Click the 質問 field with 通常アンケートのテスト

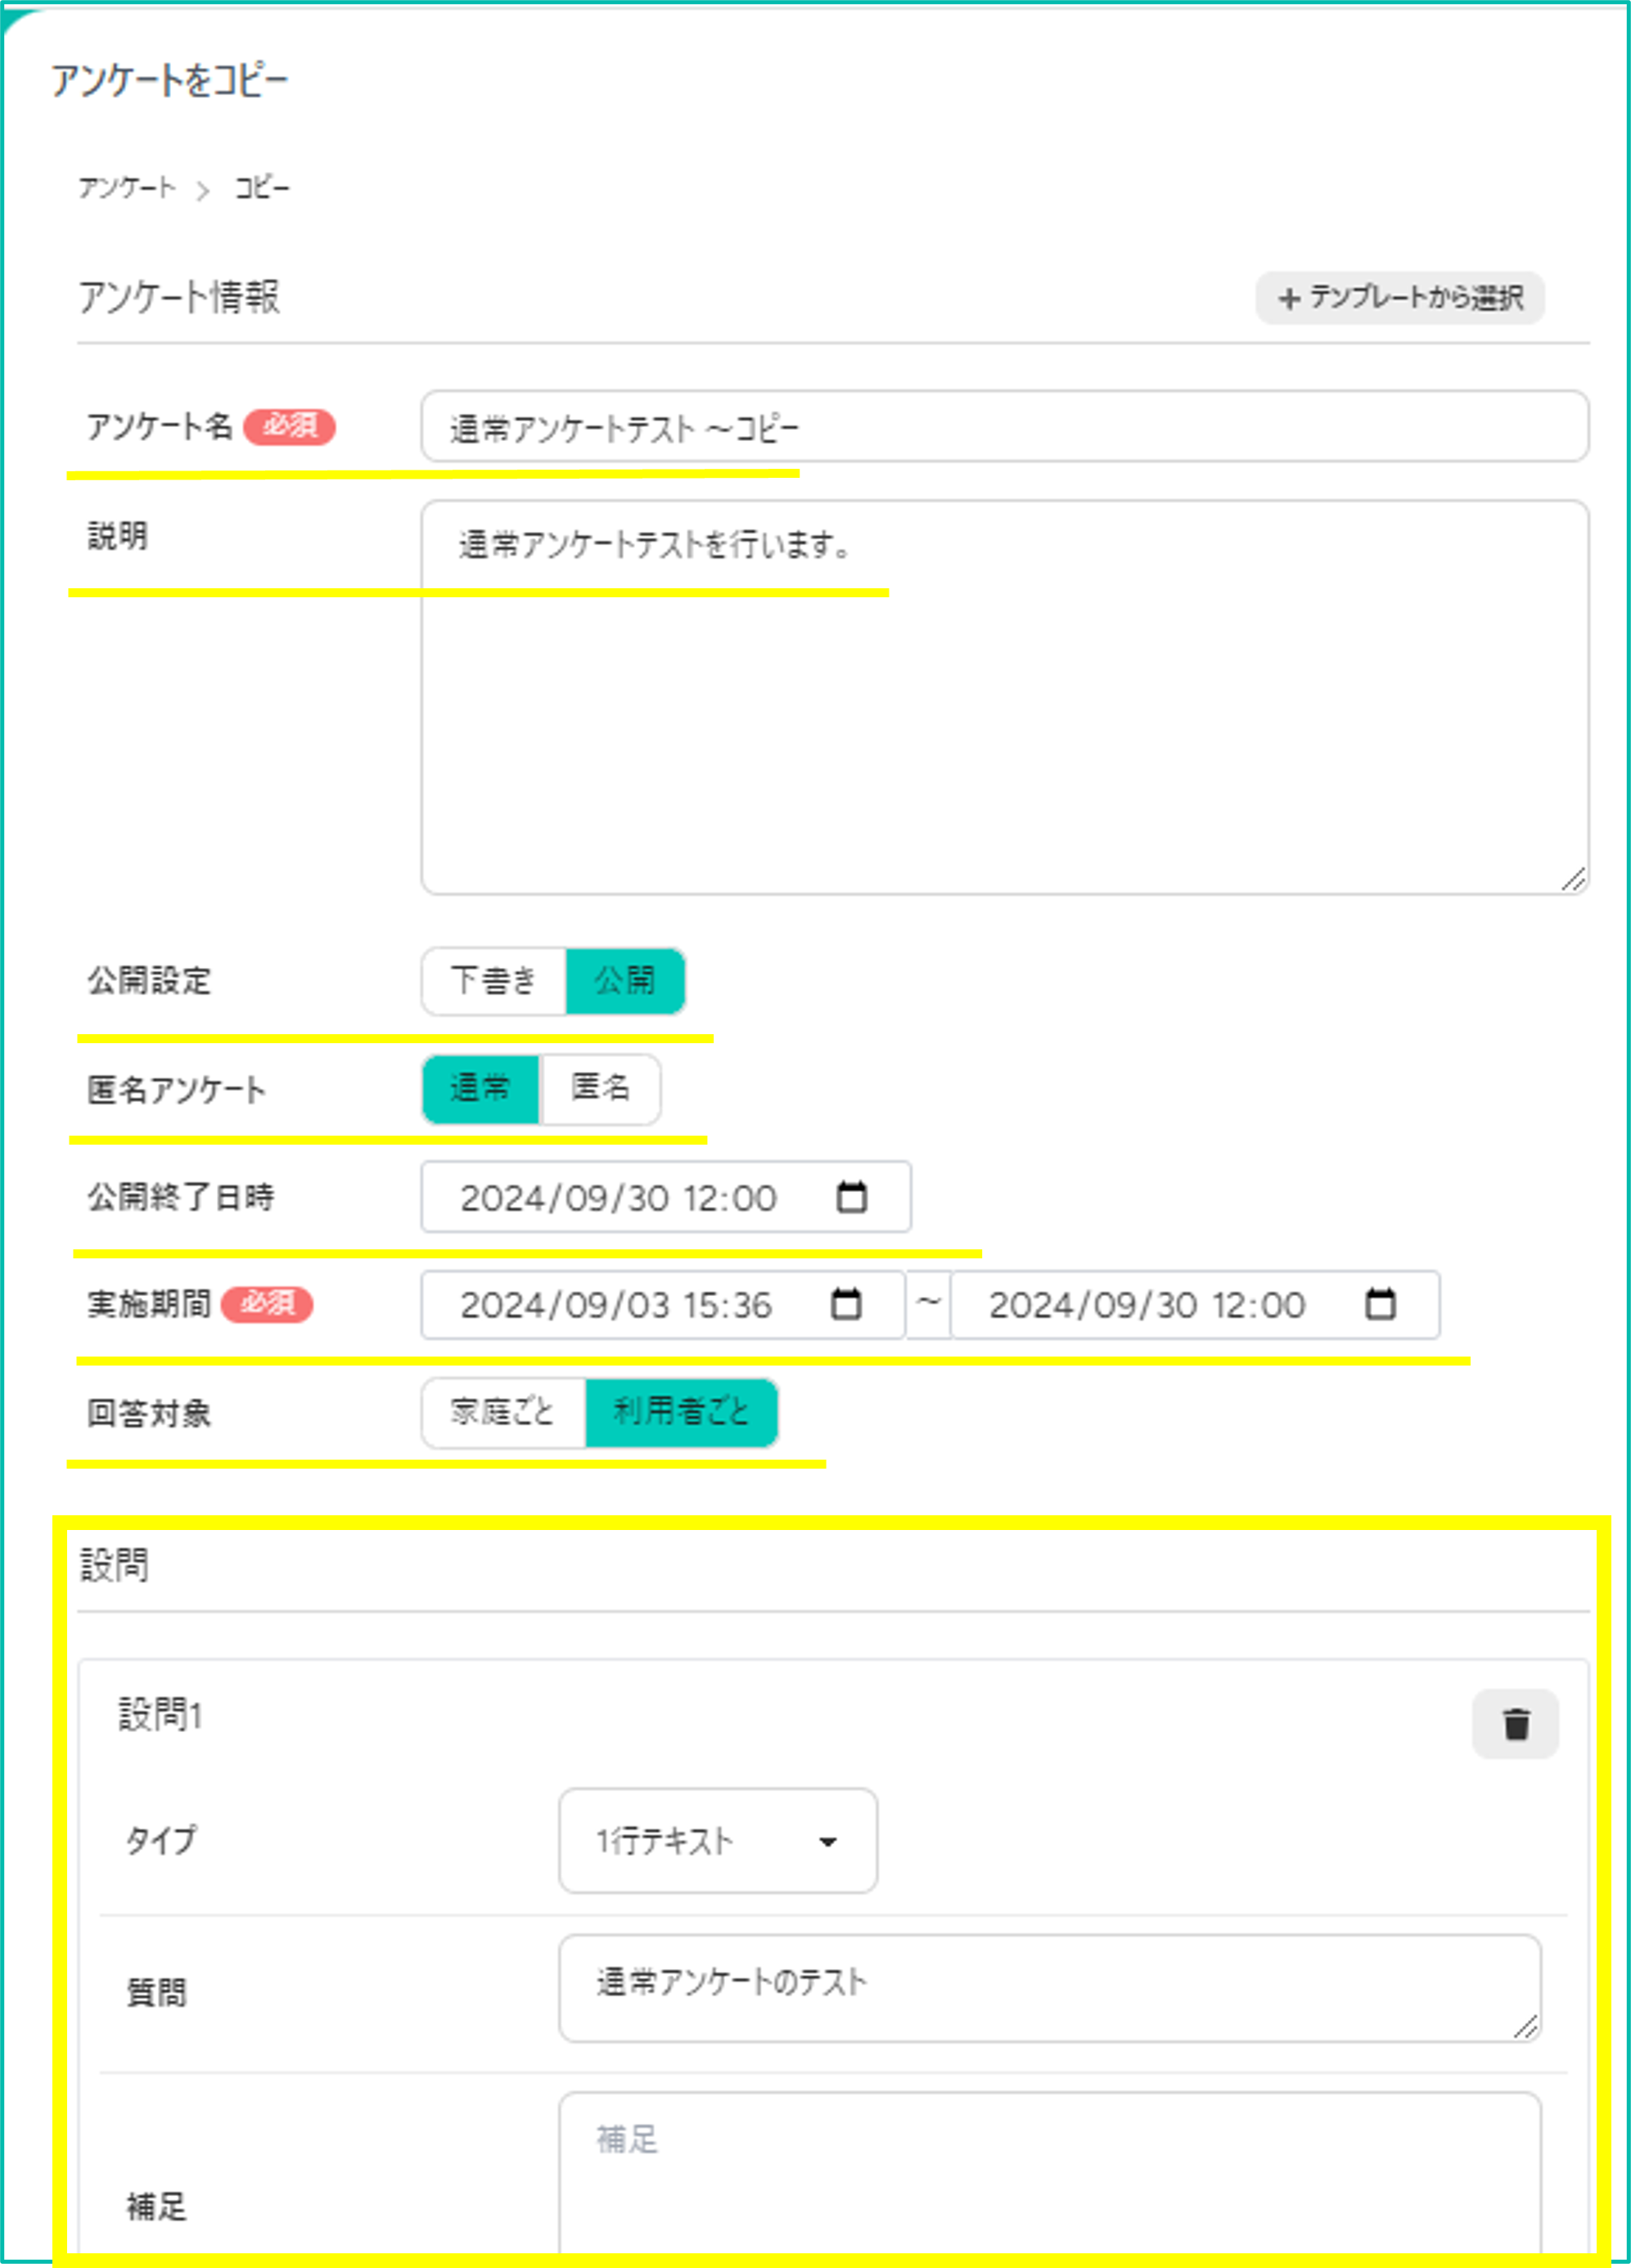click(1050, 1988)
